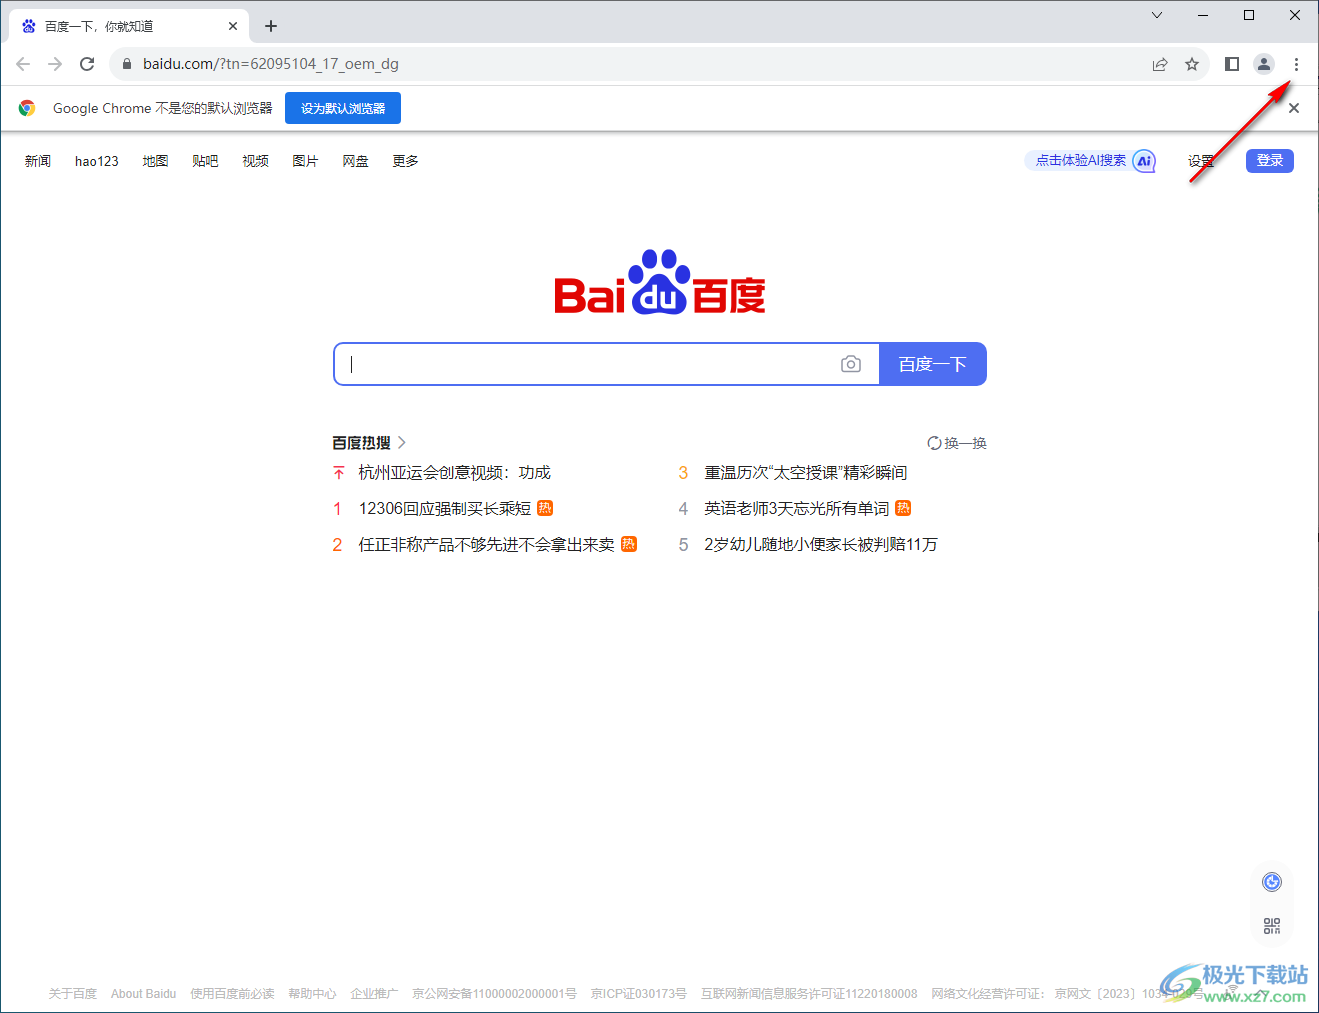The image size is (1319, 1013).
Task: Open hot search 12306回应强制买长乘短
Action: [x=445, y=509]
